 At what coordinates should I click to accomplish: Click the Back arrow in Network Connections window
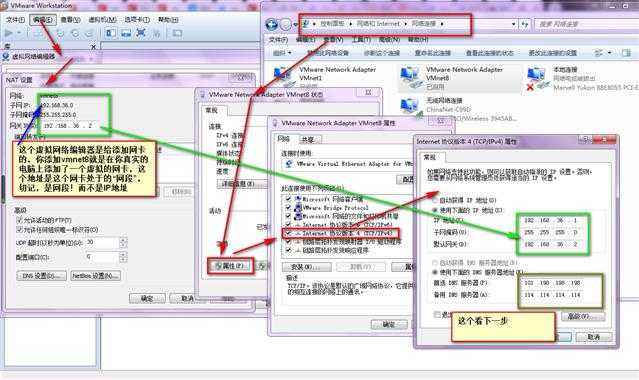271,24
